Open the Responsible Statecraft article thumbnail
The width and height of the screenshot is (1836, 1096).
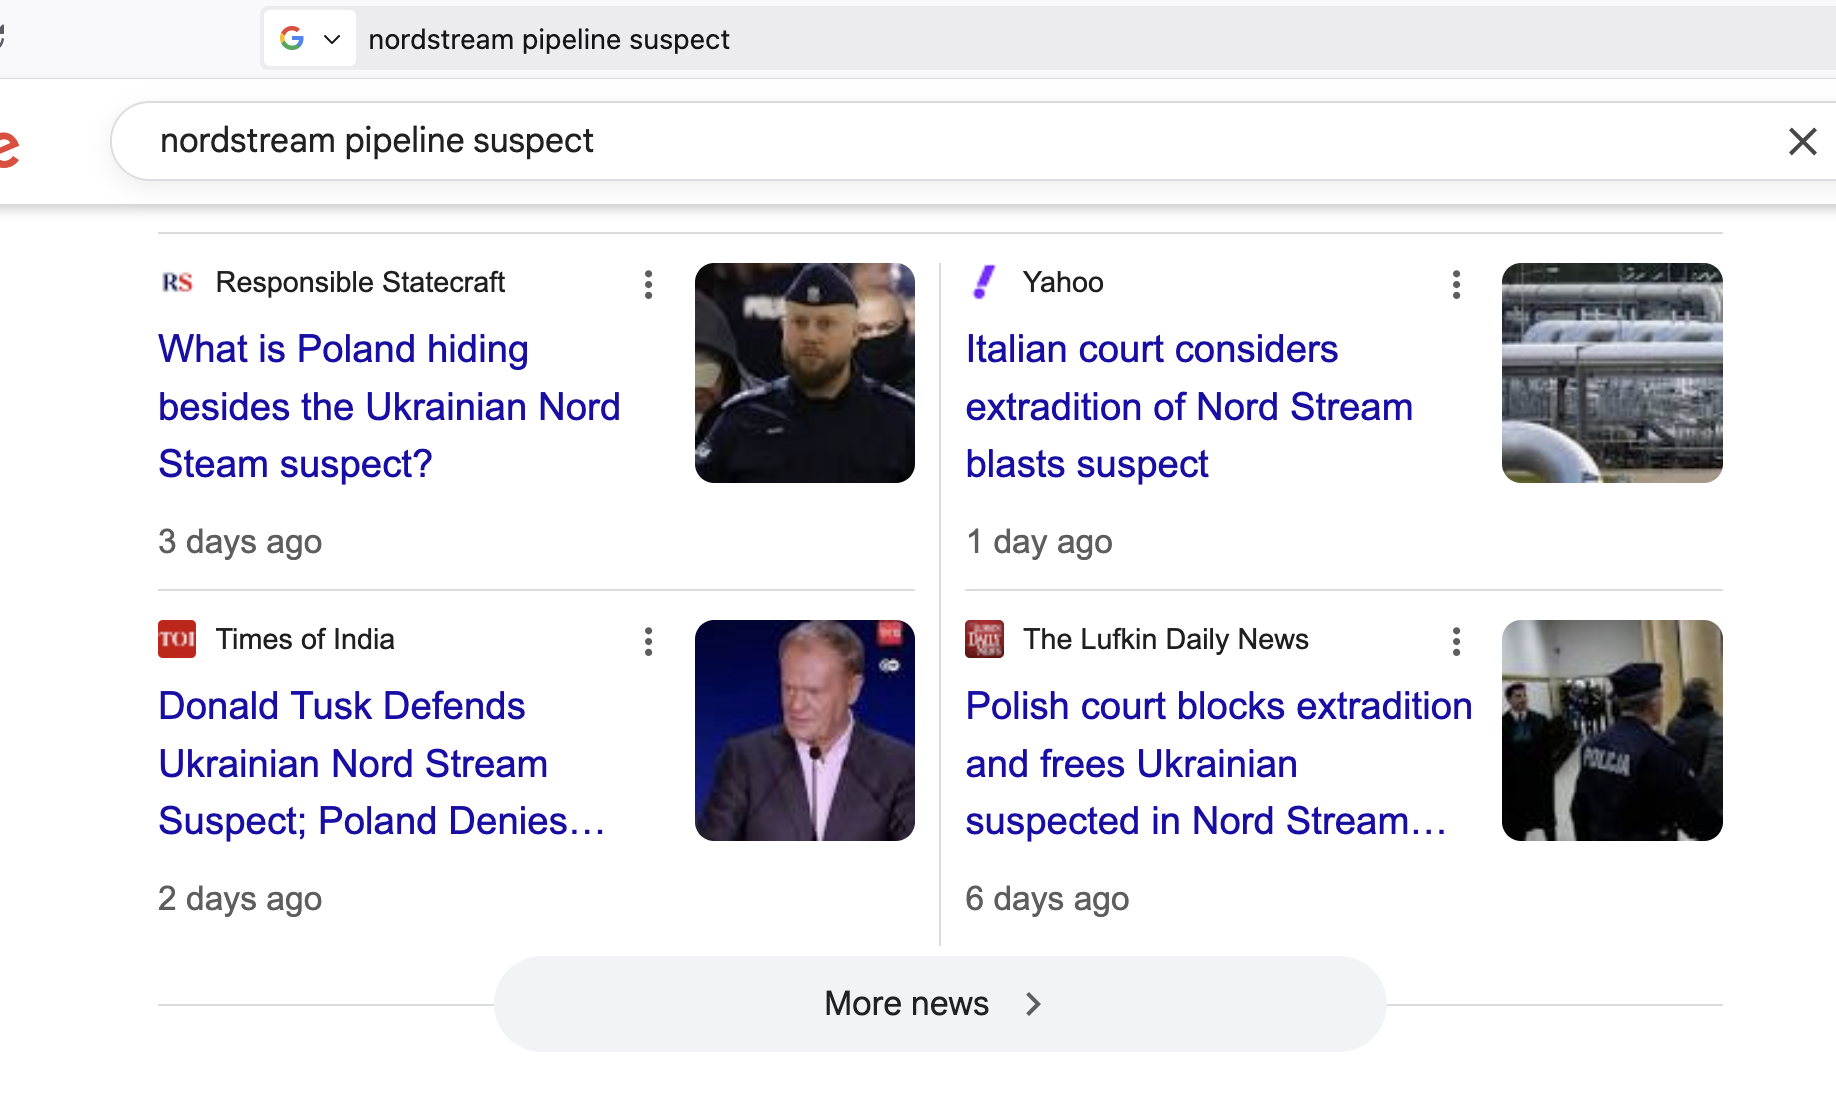coord(805,373)
